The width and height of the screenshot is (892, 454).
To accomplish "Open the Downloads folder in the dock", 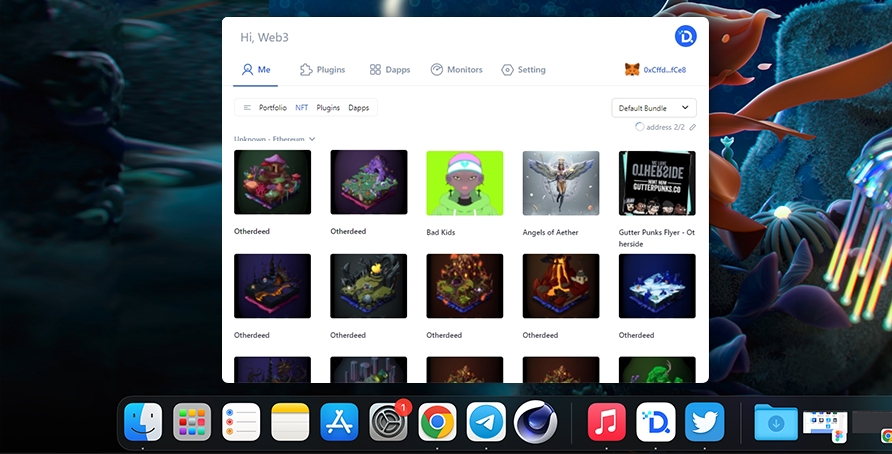I will 775,422.
